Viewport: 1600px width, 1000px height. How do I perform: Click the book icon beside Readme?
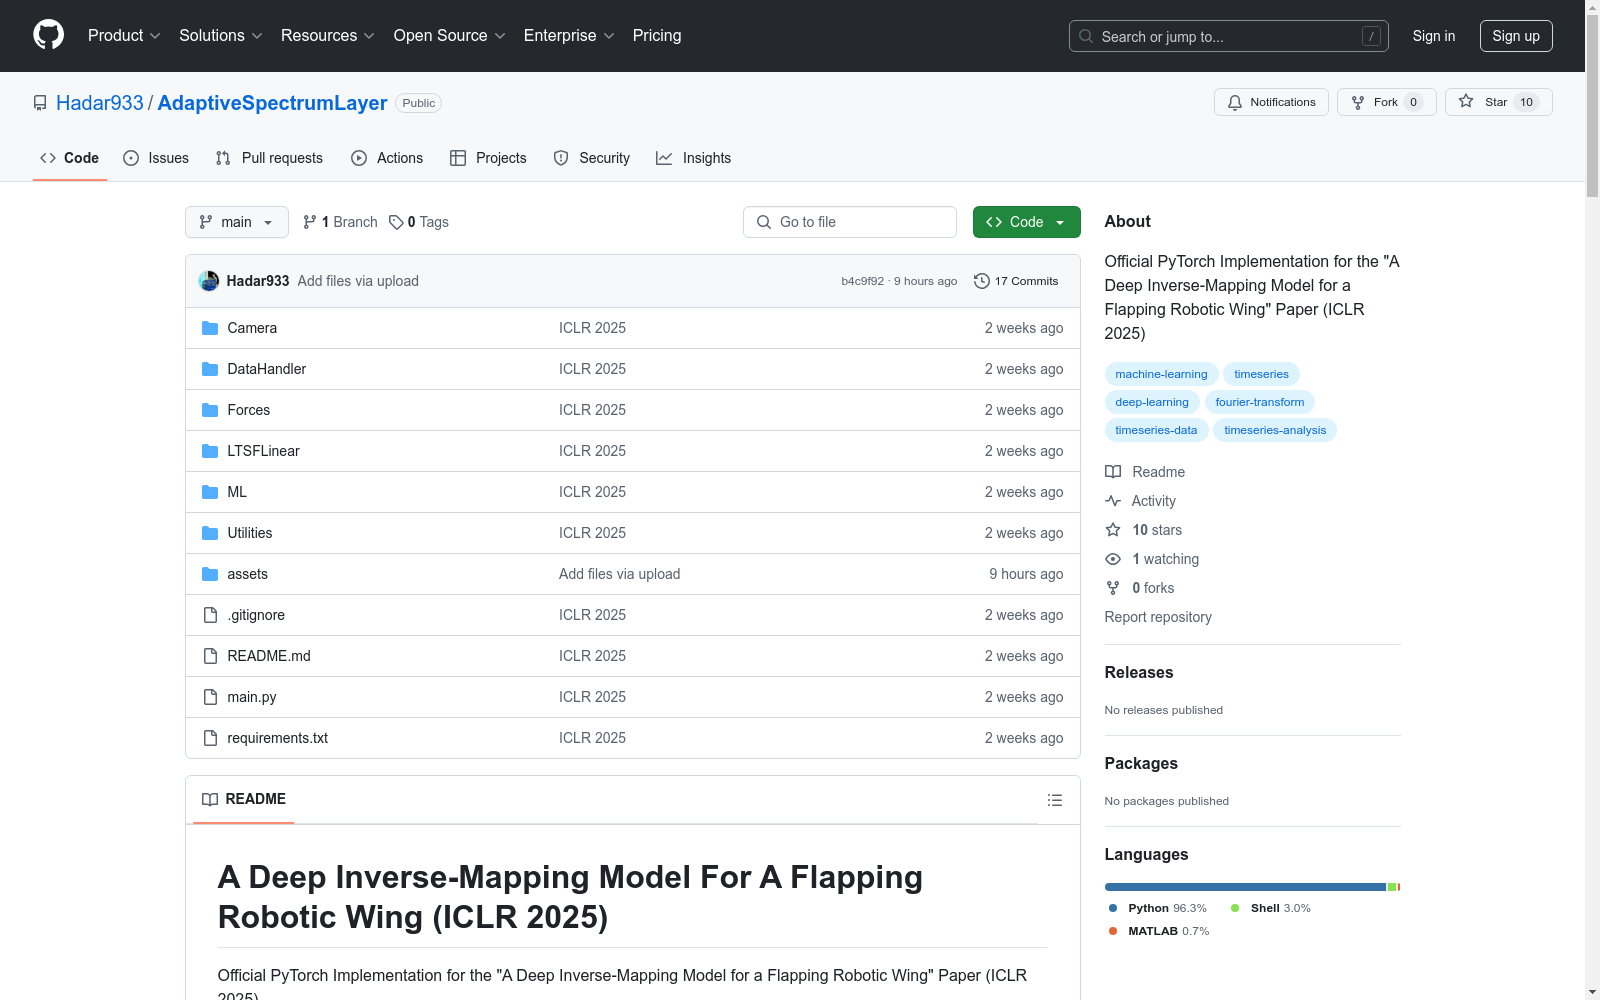1113,472
